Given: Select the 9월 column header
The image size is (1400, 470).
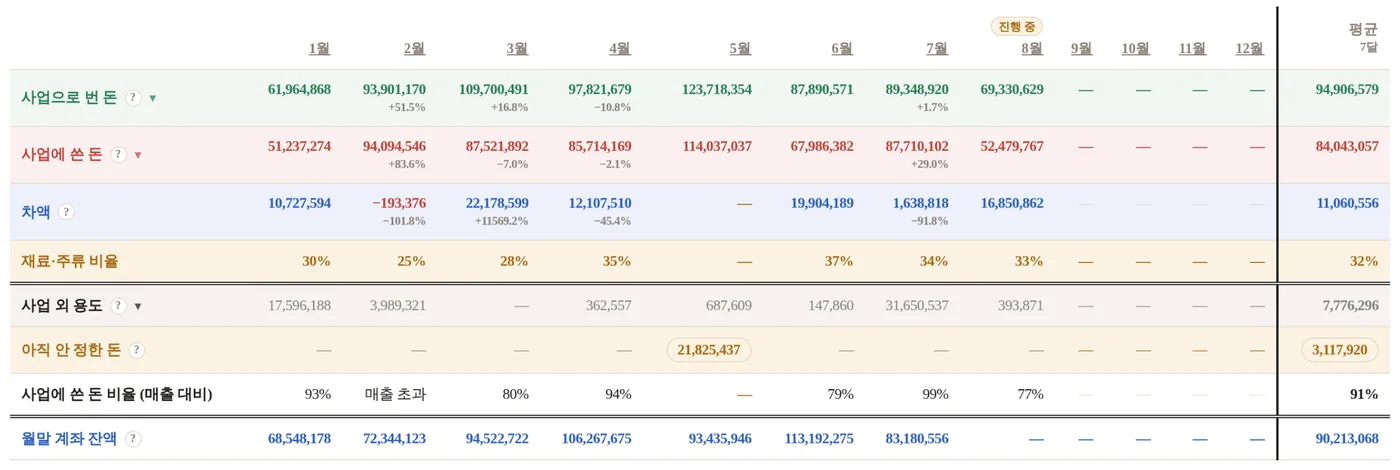Looking at the screenshot, I should coord(1081,48).
